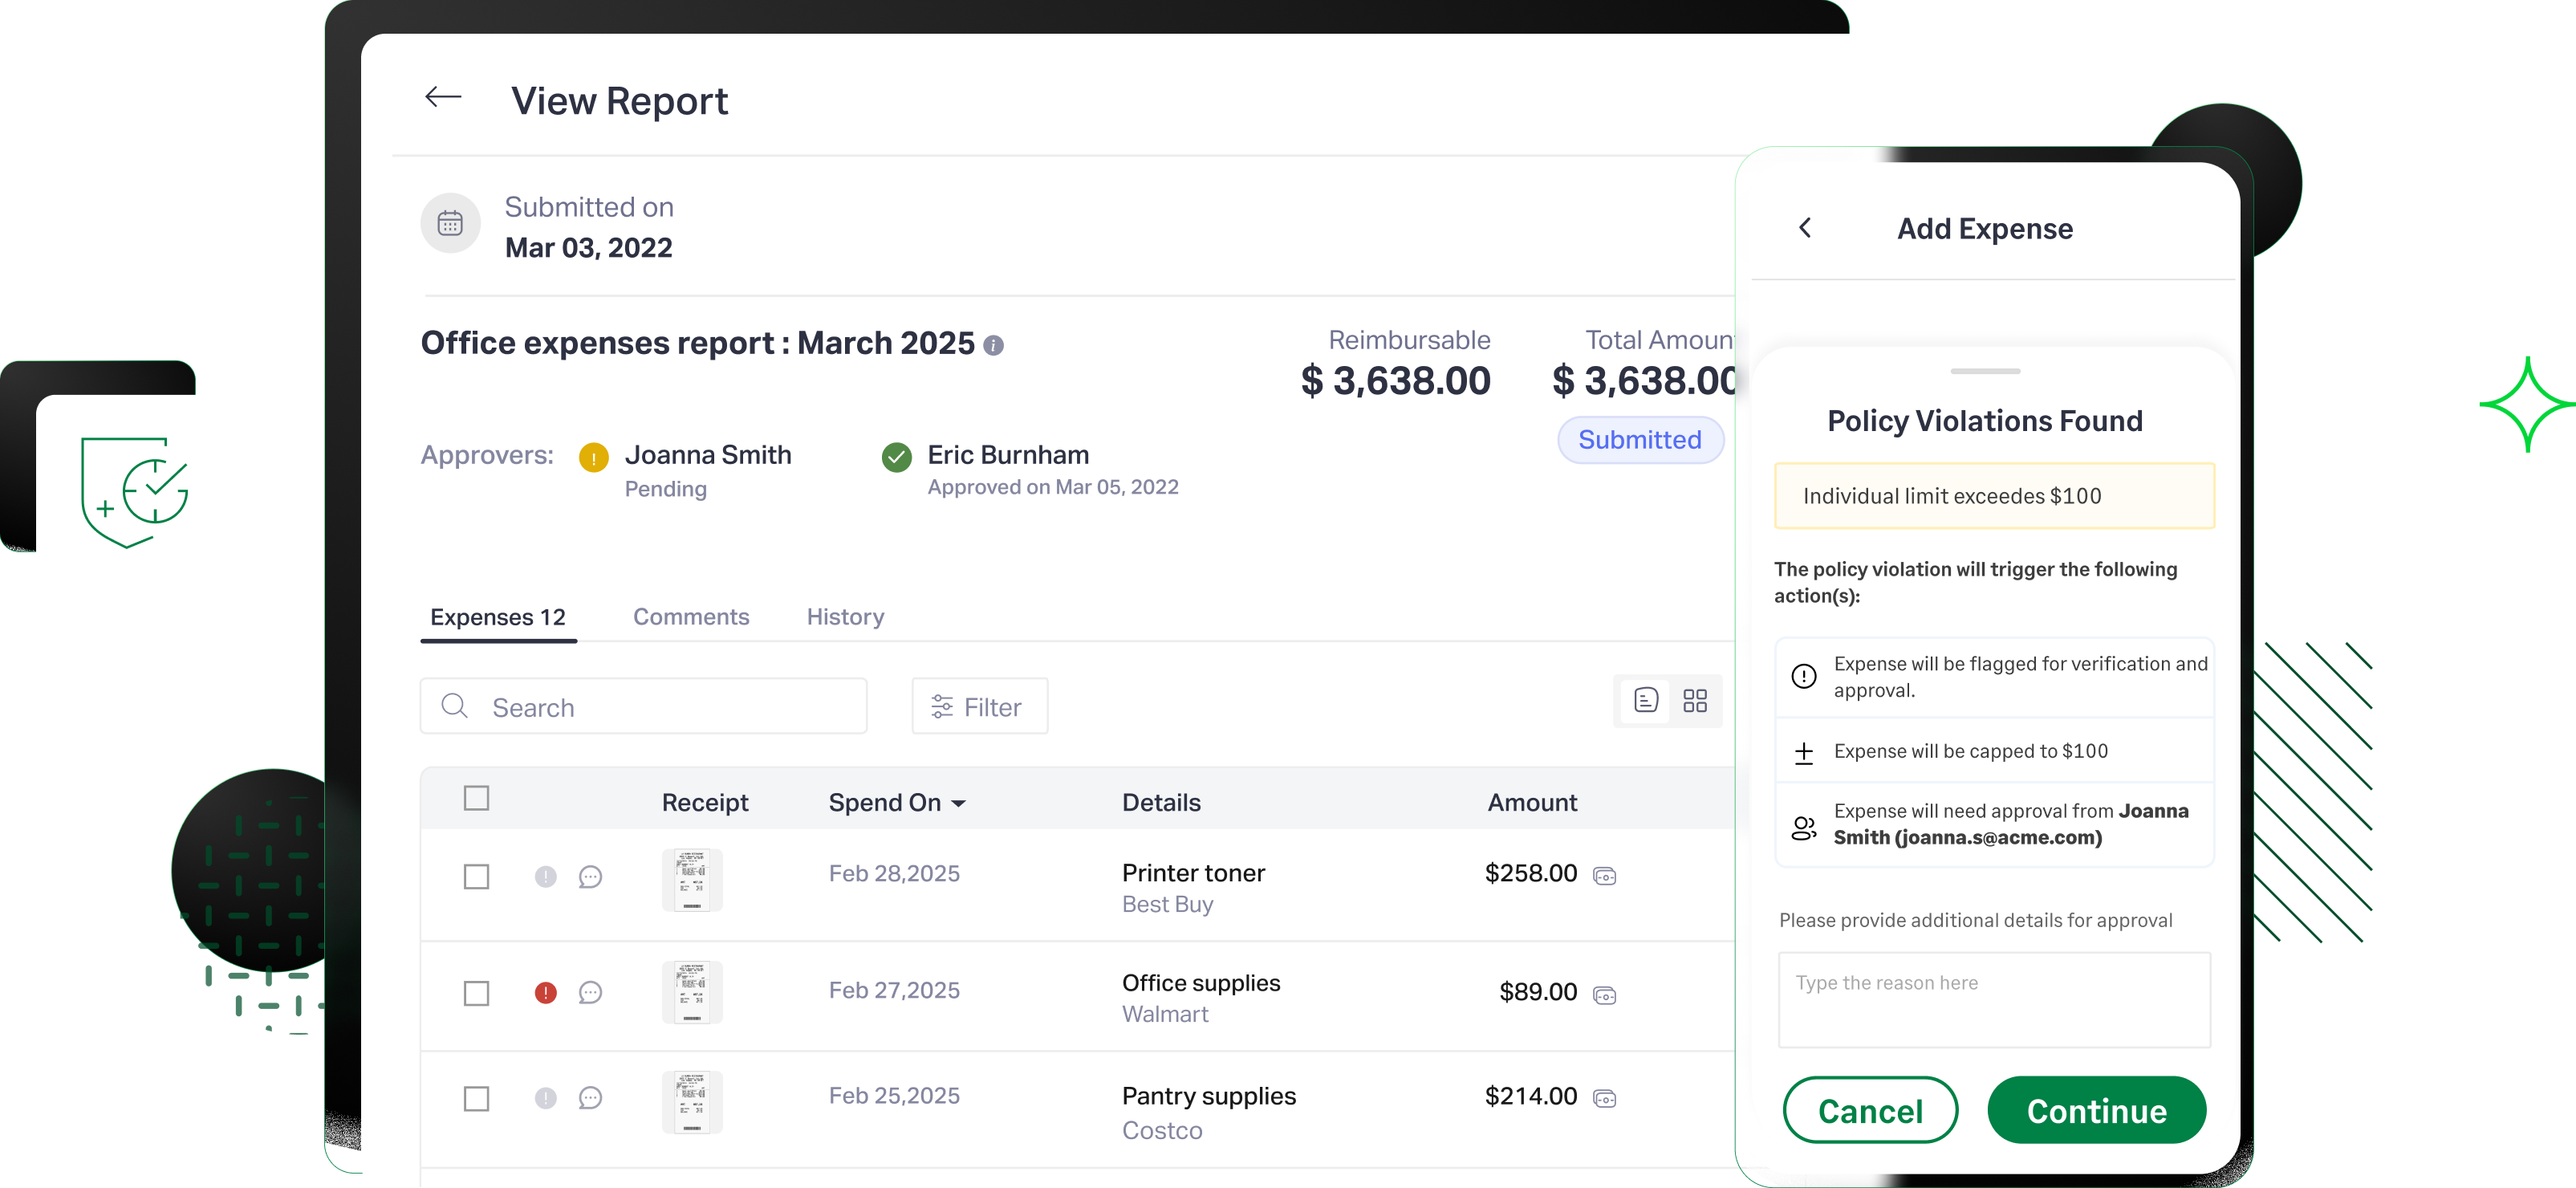
Task: Switch to list view of expenses
Action: pos(1646,700)
